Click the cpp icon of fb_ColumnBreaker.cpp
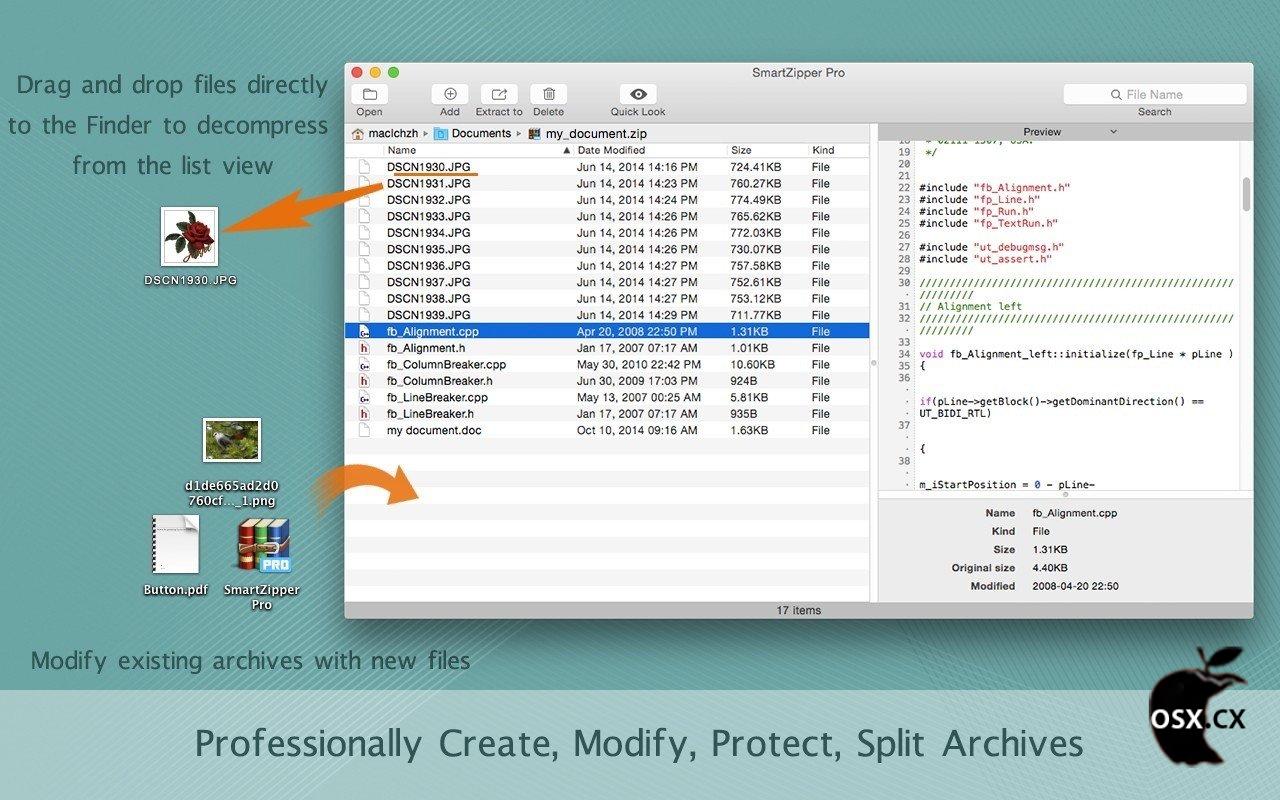 pos(365,365)
